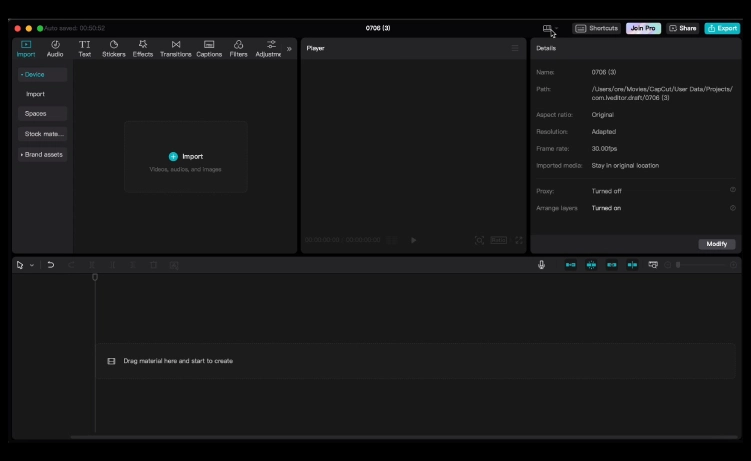Expand more tabs with double chevron
The image size is (751, 461).
(x=289, y=48)
